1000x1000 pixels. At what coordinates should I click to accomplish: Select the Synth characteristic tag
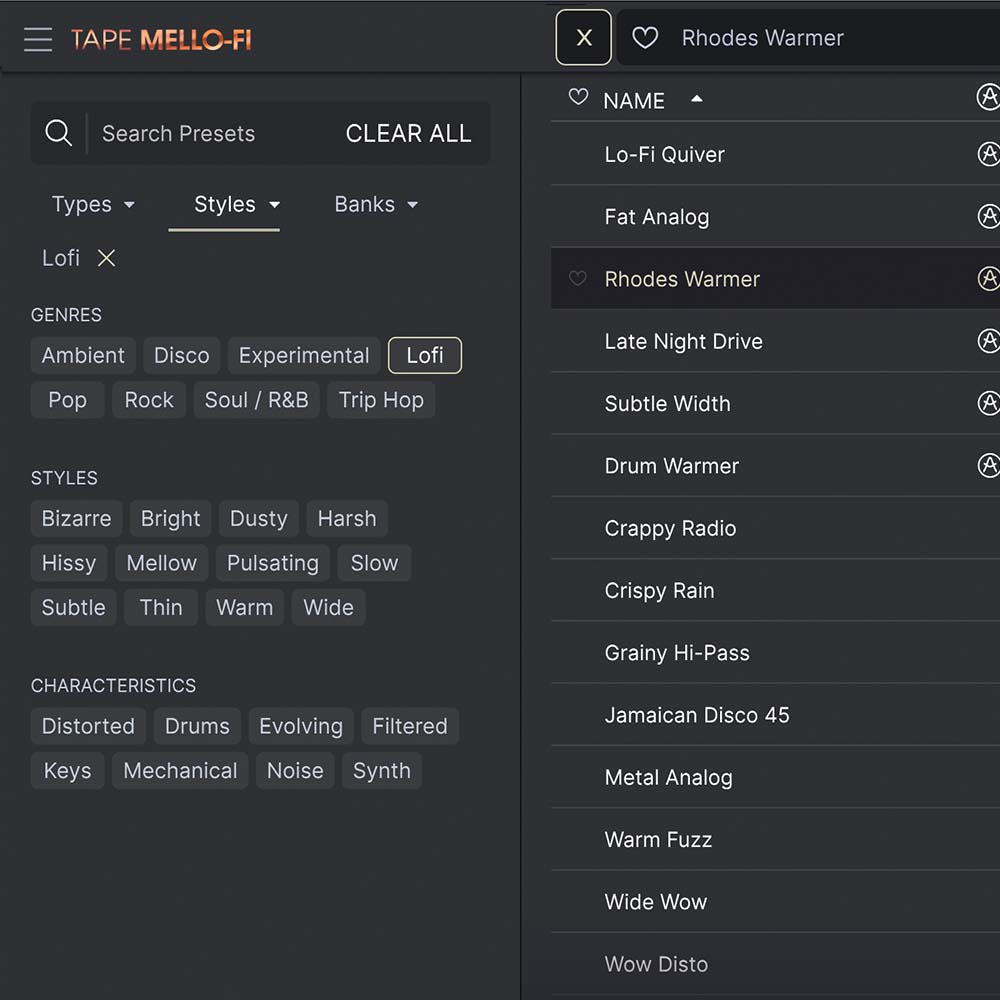pyautogui.click(x=381, y=770)
